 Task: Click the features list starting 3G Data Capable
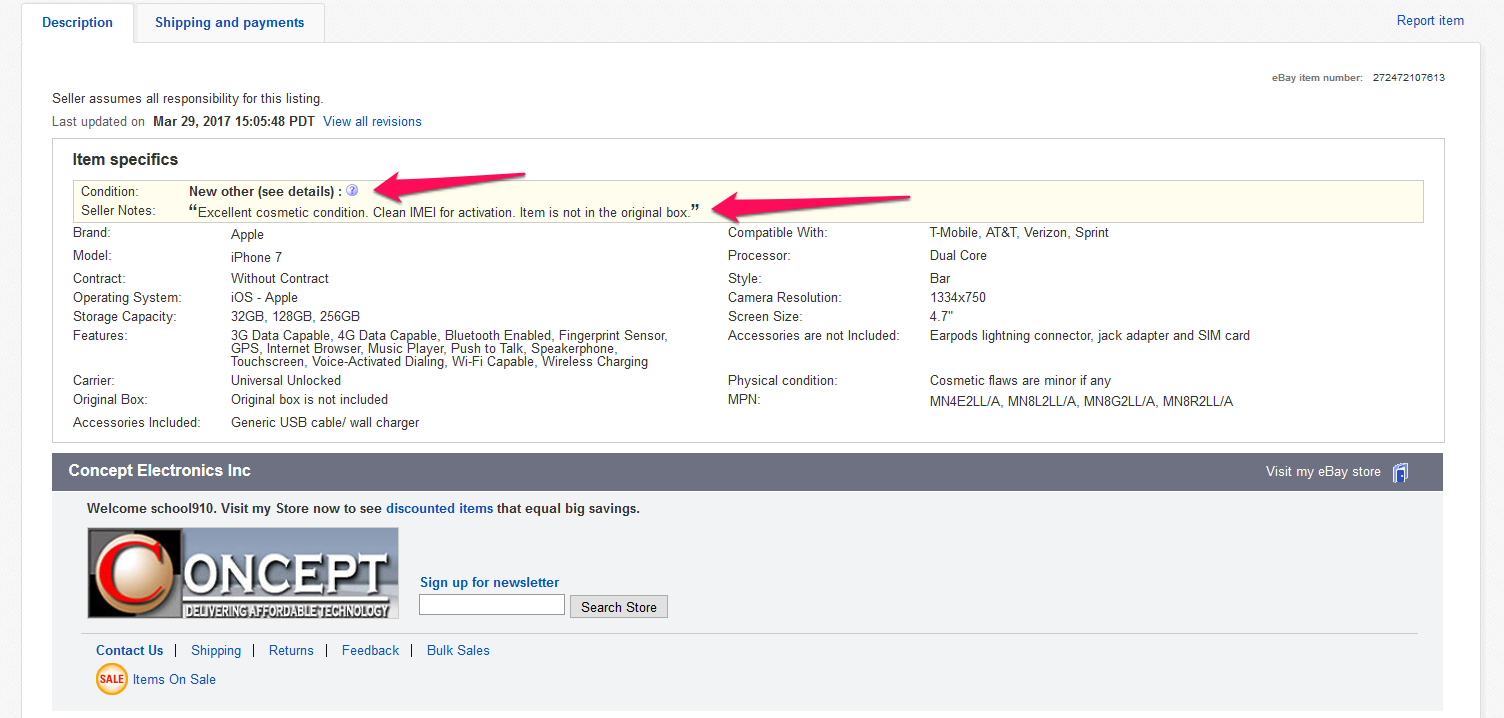coord(449,348)
